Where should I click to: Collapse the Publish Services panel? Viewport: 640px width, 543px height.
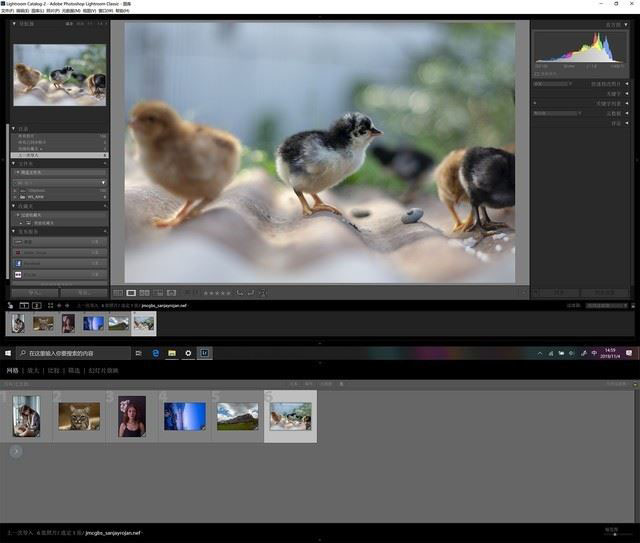click(x=14, y=231)
